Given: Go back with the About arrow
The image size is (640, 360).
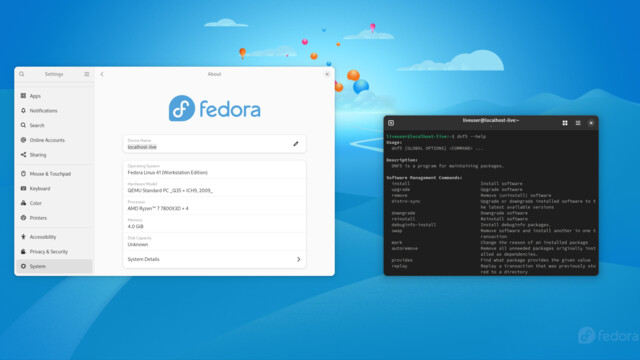Looking at the screenshot, I should tap(102, 74).
